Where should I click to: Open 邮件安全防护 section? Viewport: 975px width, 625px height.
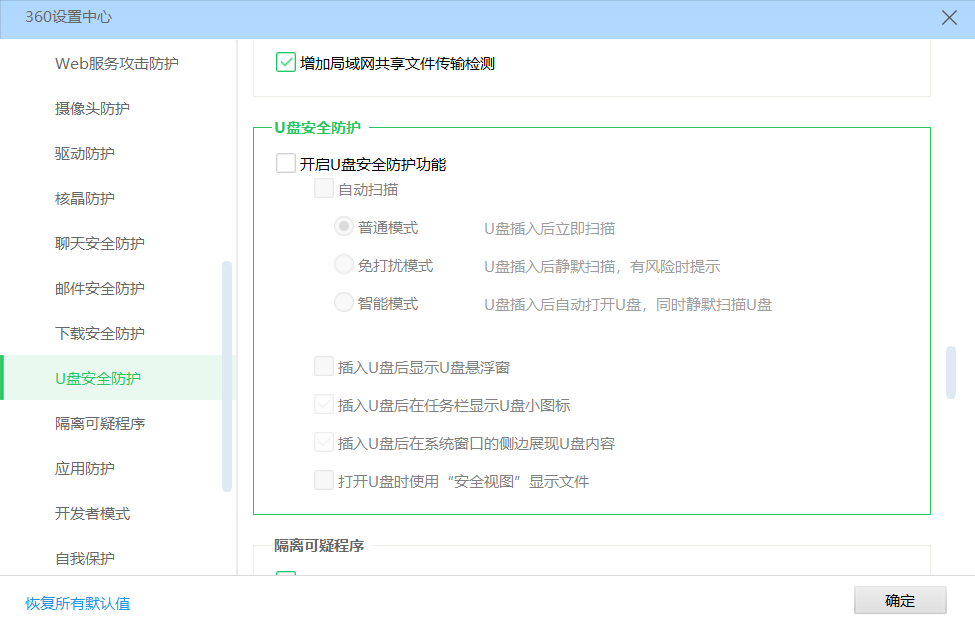coord(99,289)
